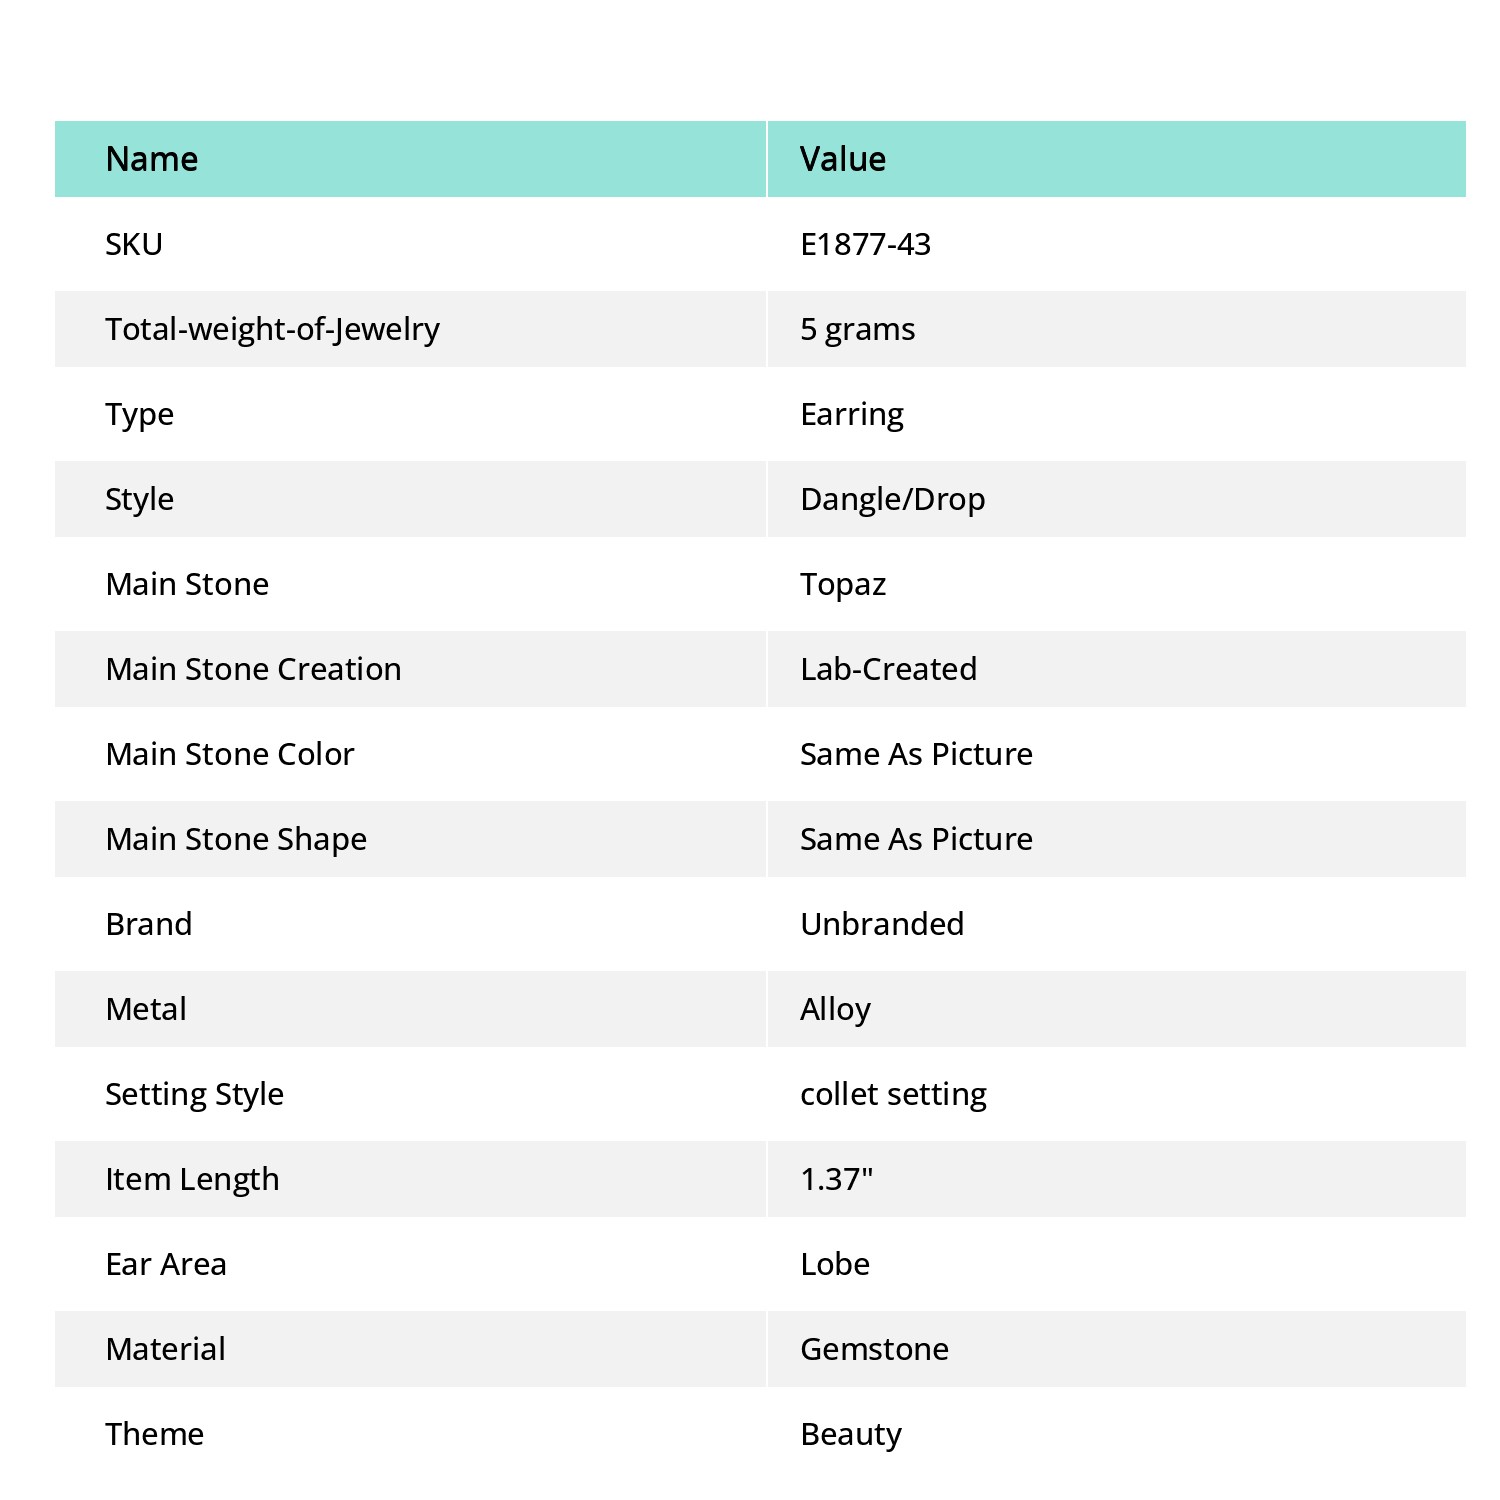Click the Value column header
The image size is (1500, 1500).
pyautogui.click(x=1117, y=159)
